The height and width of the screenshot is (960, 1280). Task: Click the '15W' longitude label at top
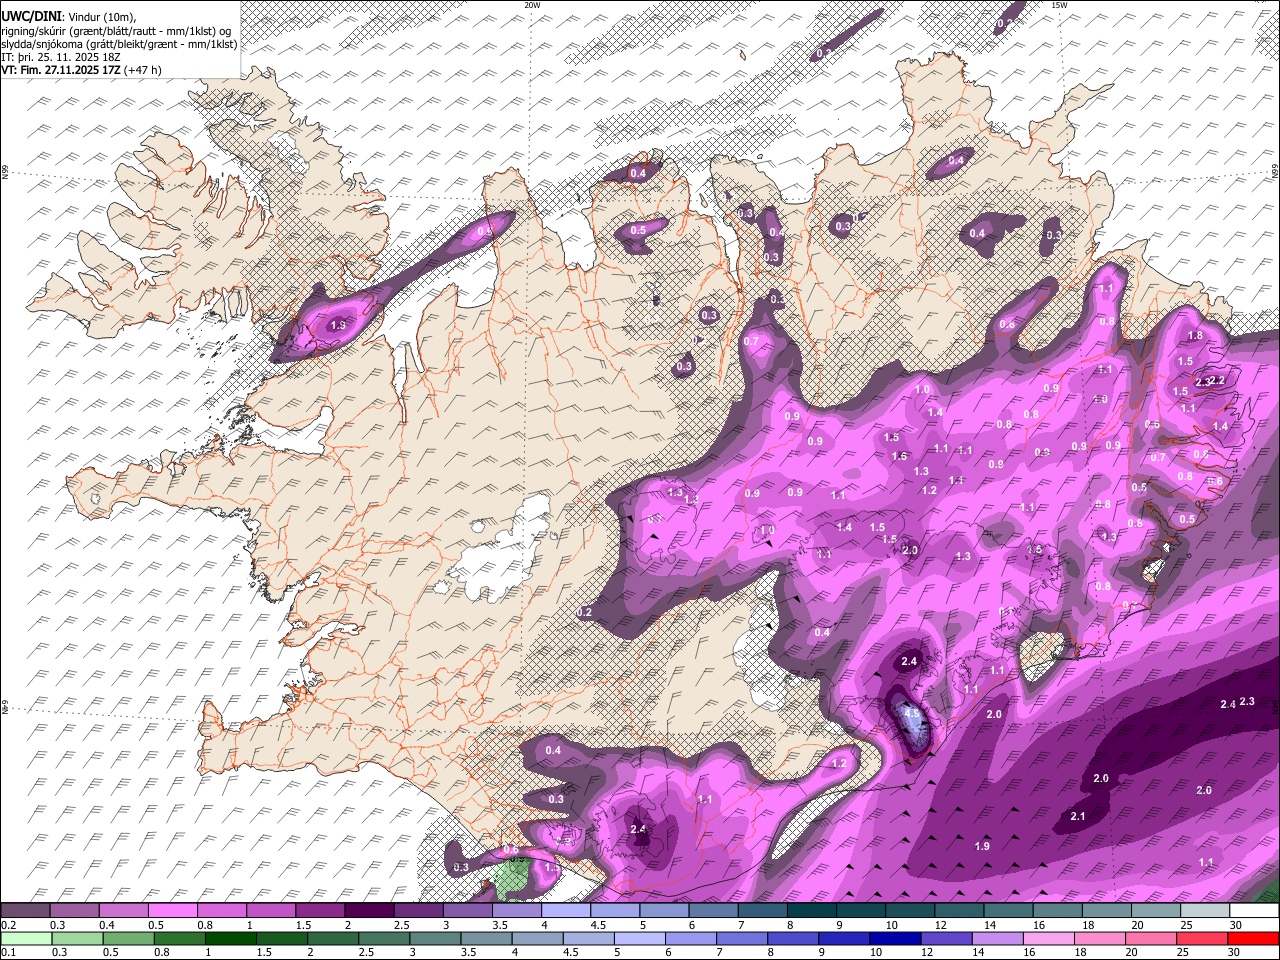tap(1059, 5)
